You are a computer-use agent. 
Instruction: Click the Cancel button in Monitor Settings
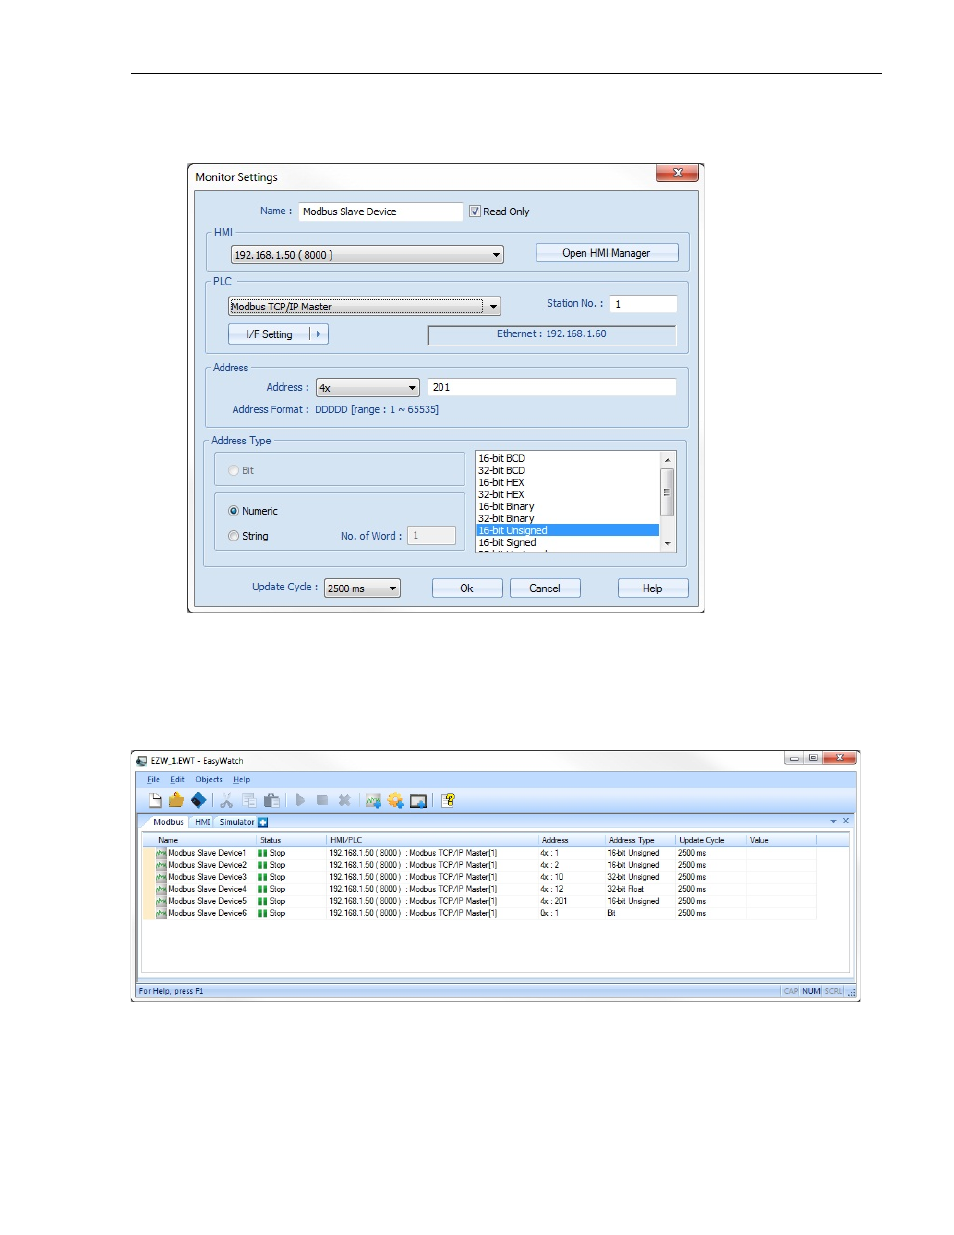coord(545,588)
